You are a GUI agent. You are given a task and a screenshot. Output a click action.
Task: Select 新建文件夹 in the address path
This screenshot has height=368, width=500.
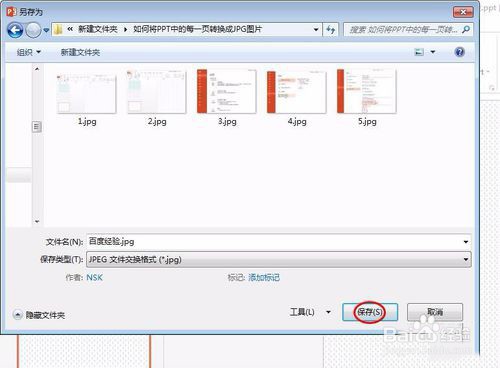point(98,29)
